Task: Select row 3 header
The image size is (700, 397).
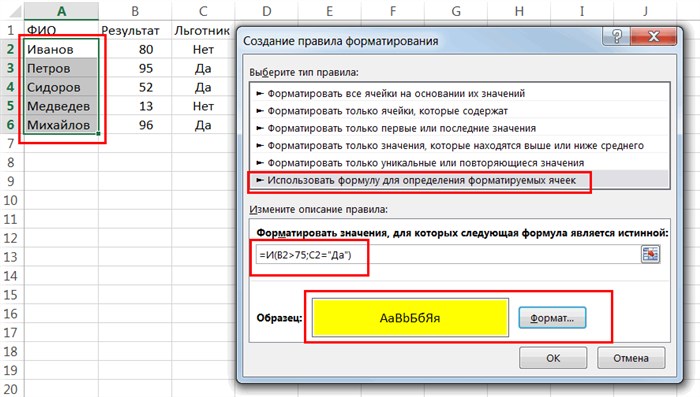Action: (x=11, y=68)
